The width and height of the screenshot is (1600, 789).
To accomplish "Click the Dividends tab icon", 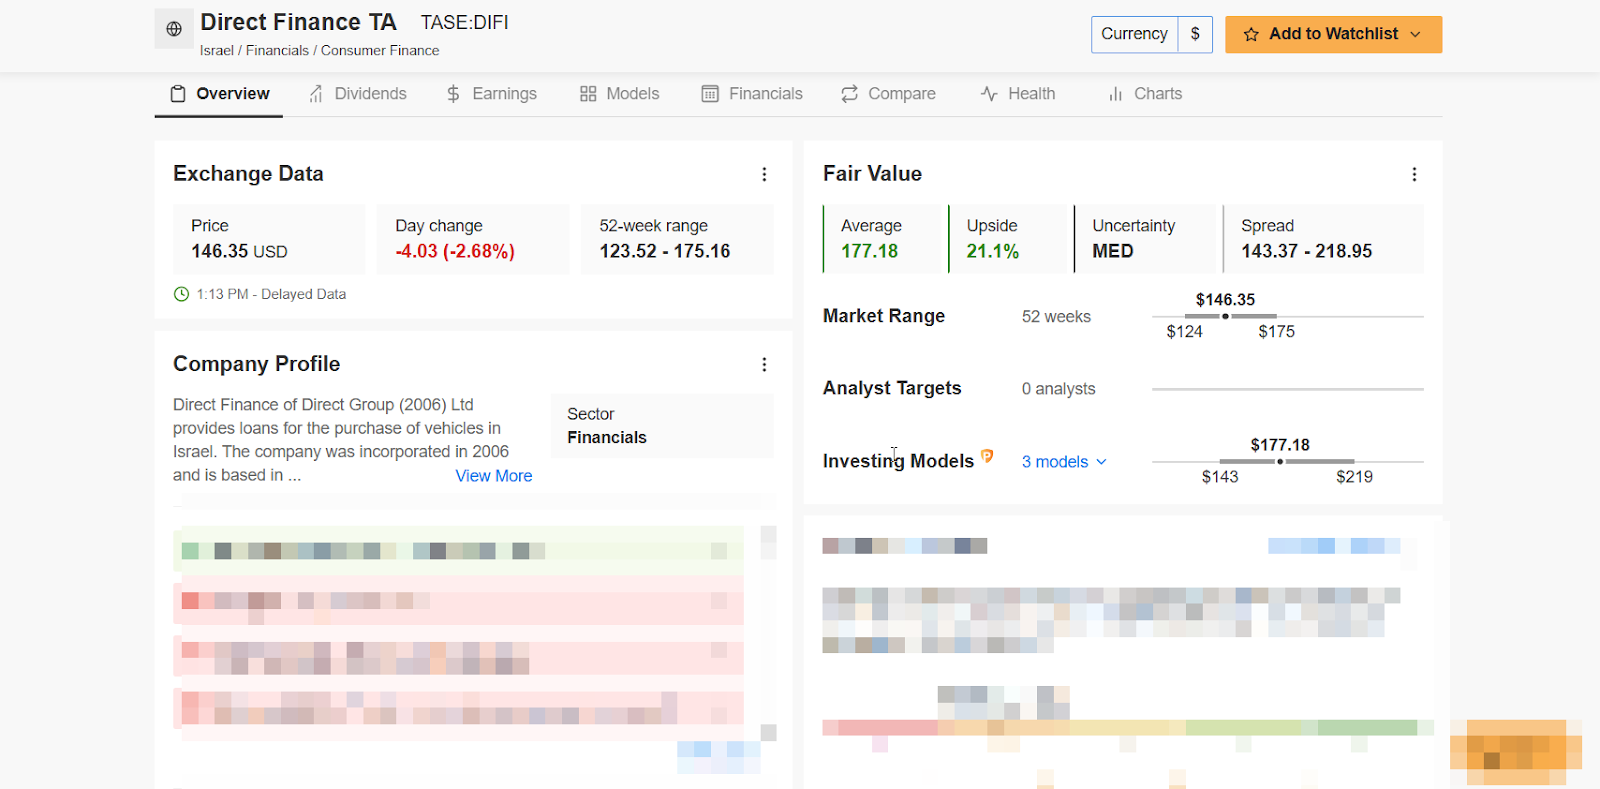I will (x=316, y=94).
